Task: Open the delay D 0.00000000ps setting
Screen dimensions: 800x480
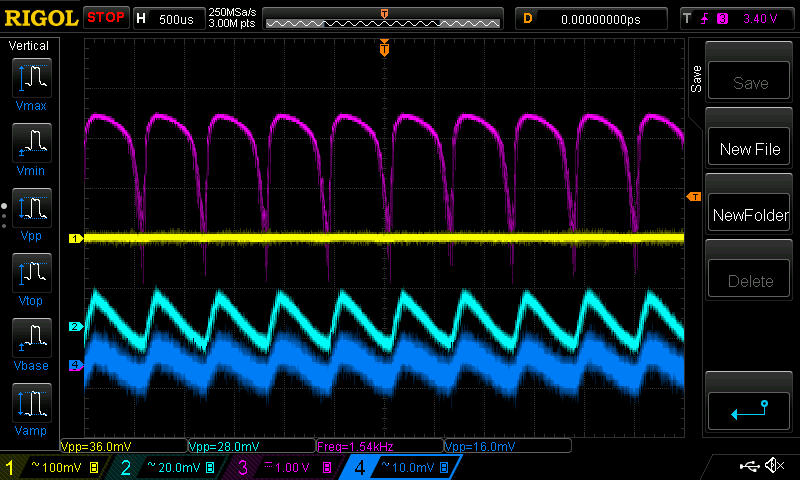Action: click(592, 18)
